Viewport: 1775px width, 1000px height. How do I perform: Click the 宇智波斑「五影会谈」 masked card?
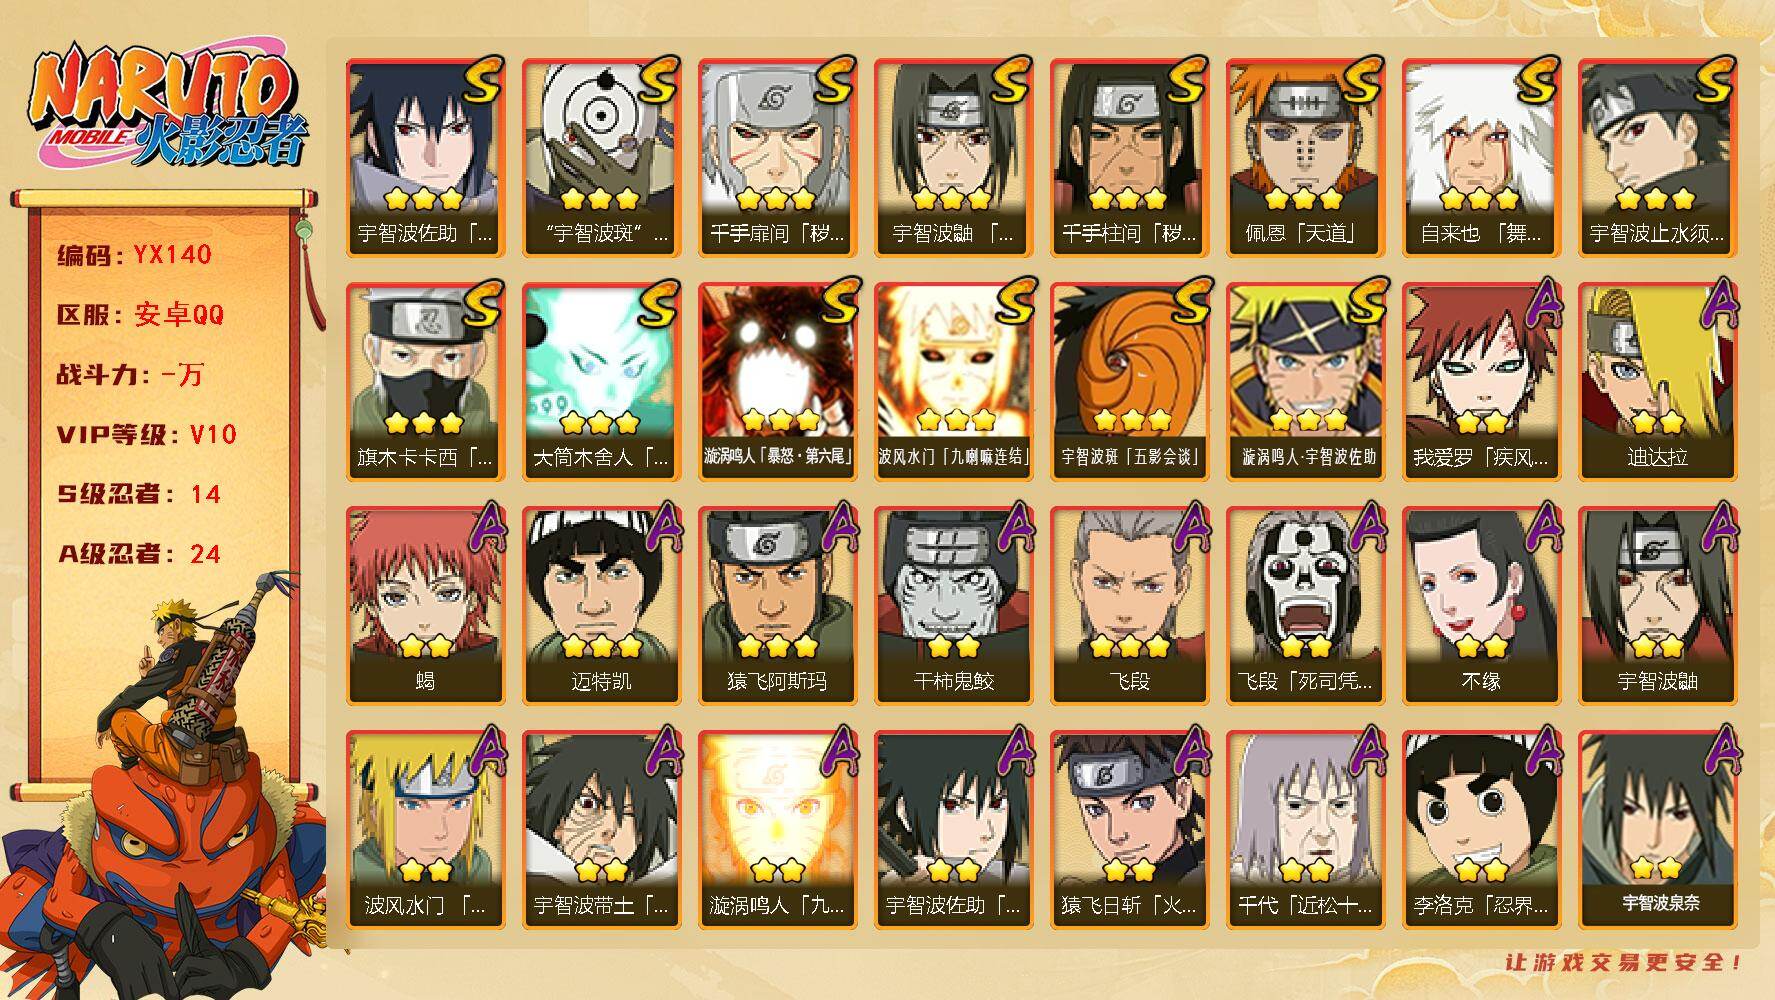[x=1130, y=382]
